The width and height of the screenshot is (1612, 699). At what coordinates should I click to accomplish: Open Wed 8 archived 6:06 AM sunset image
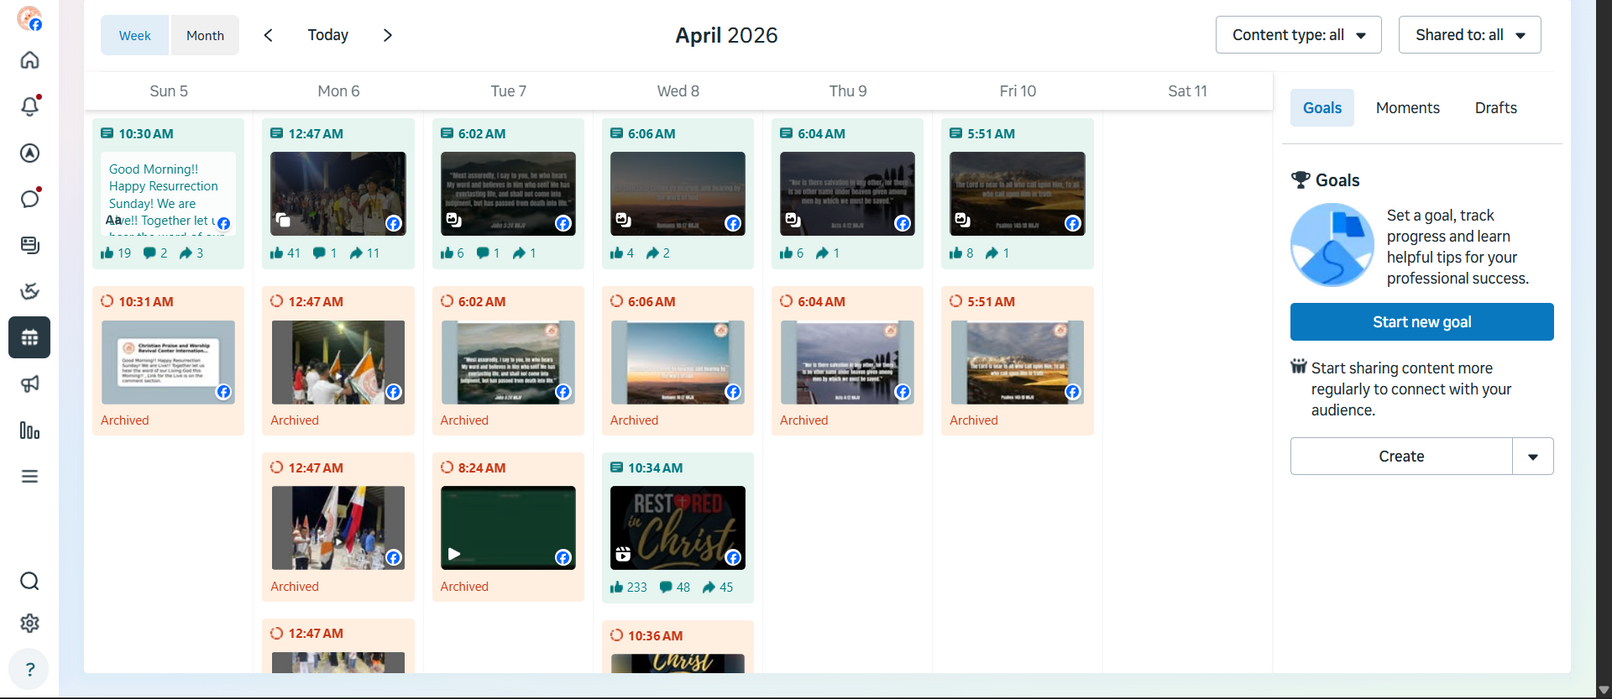(x=678, y=362)
